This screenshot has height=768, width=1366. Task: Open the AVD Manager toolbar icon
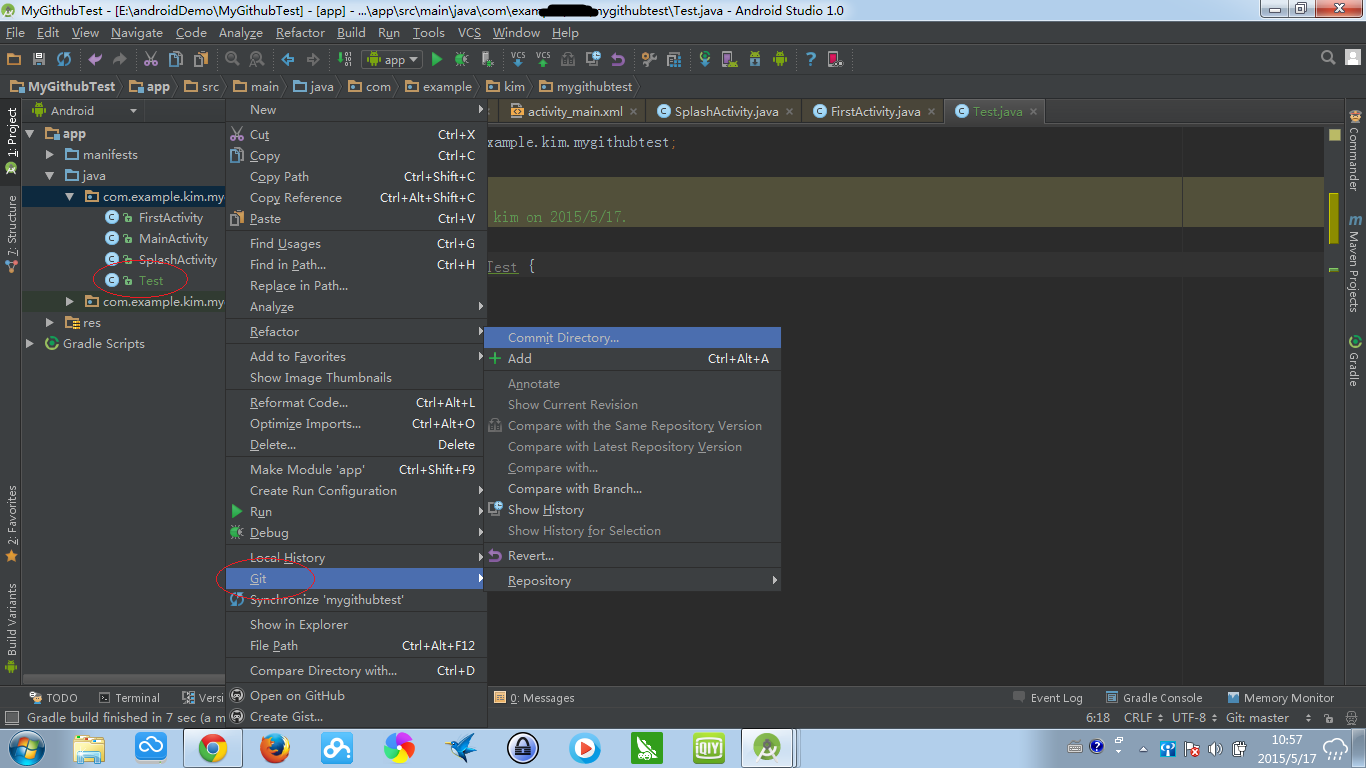[x=729, y=60]
